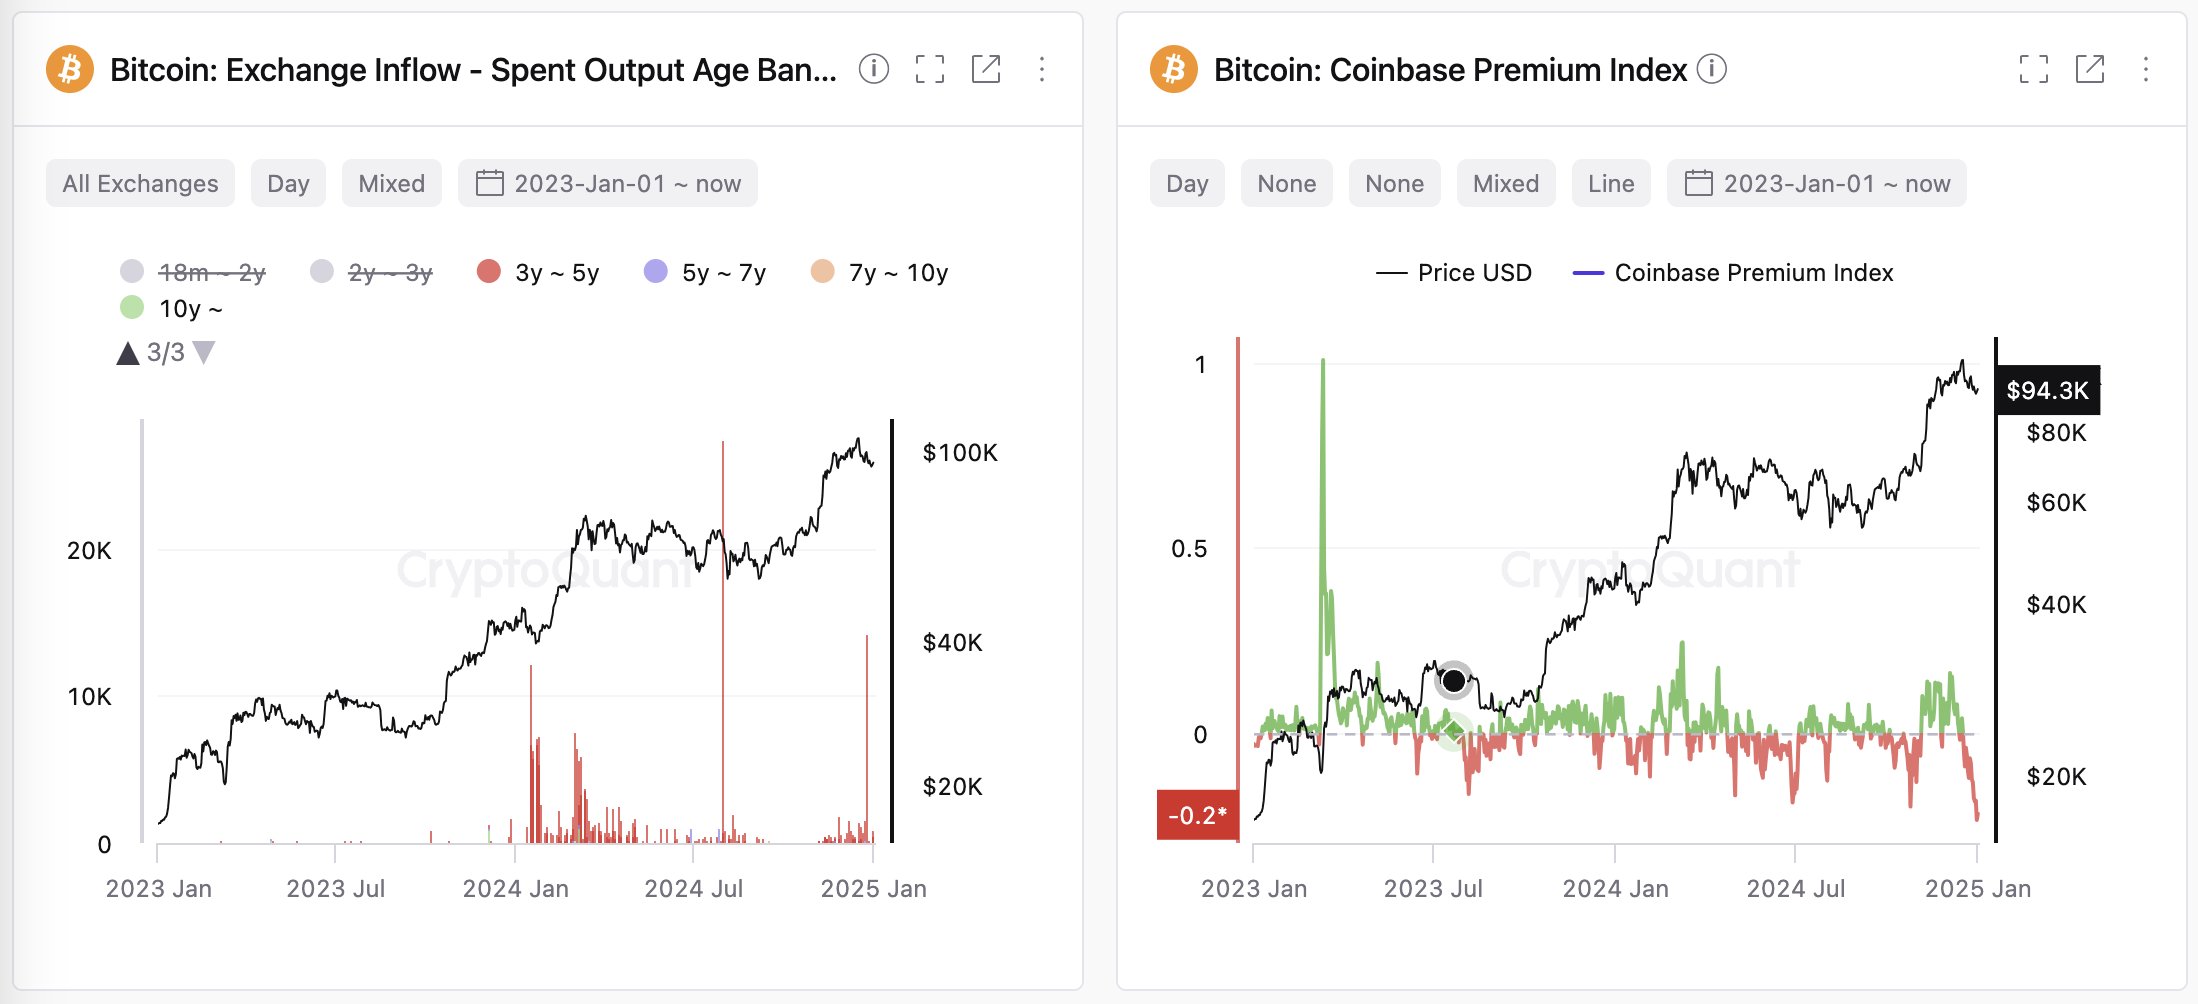Open the All Exchanges dropdown

(x=140, y=183)
